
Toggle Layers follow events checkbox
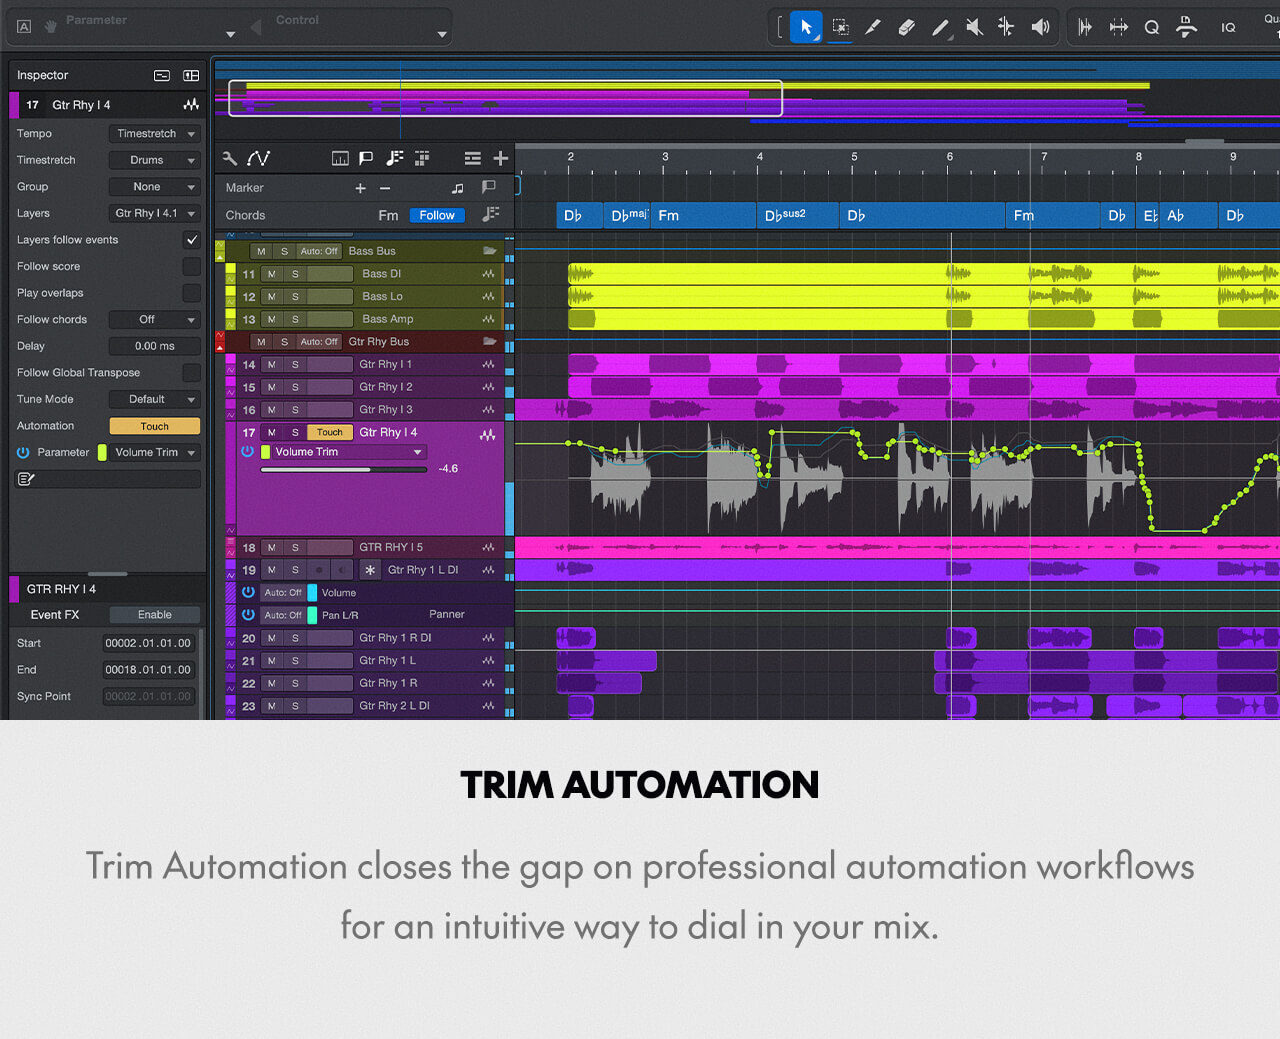tap(191, 240)
